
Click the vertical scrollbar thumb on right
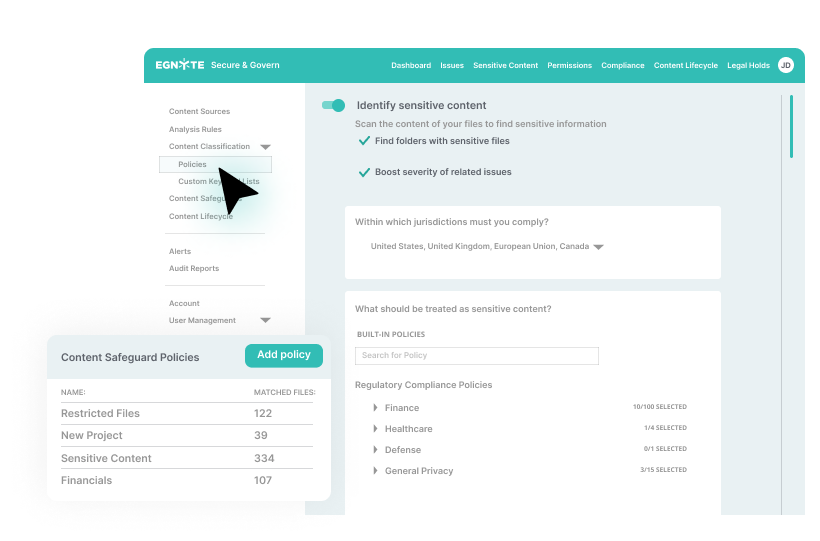click(x=791, y=126)
